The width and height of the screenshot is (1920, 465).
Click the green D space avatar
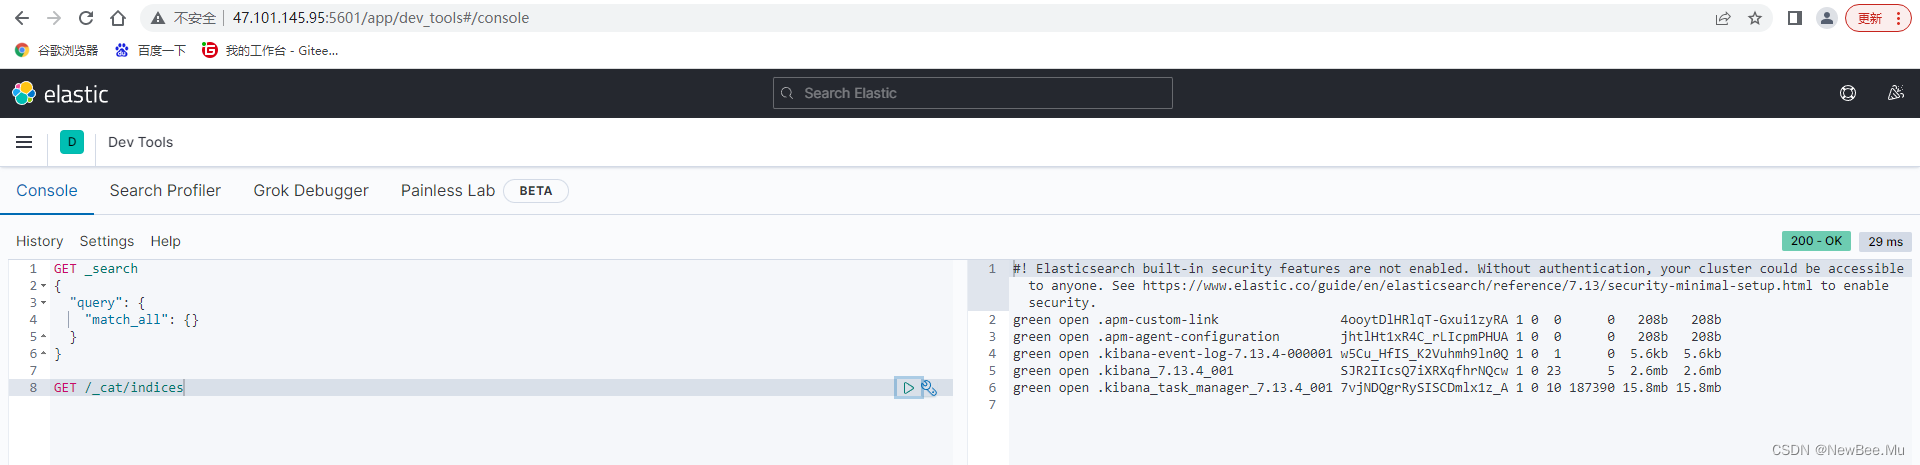72,142
